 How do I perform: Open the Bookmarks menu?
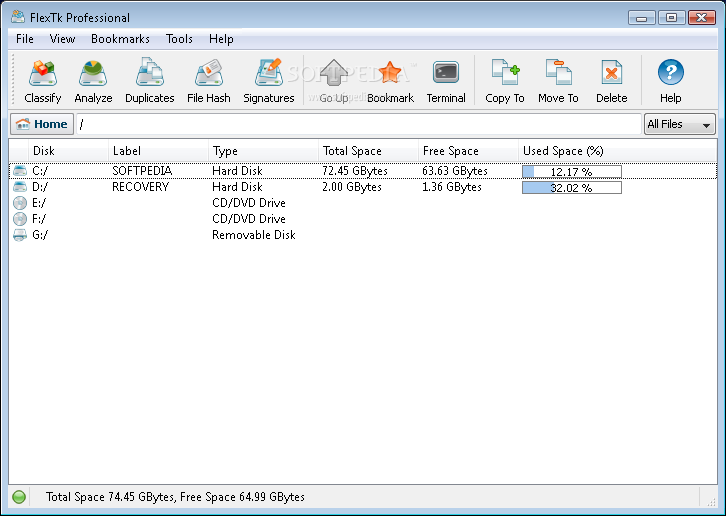(x=120, y=39)
